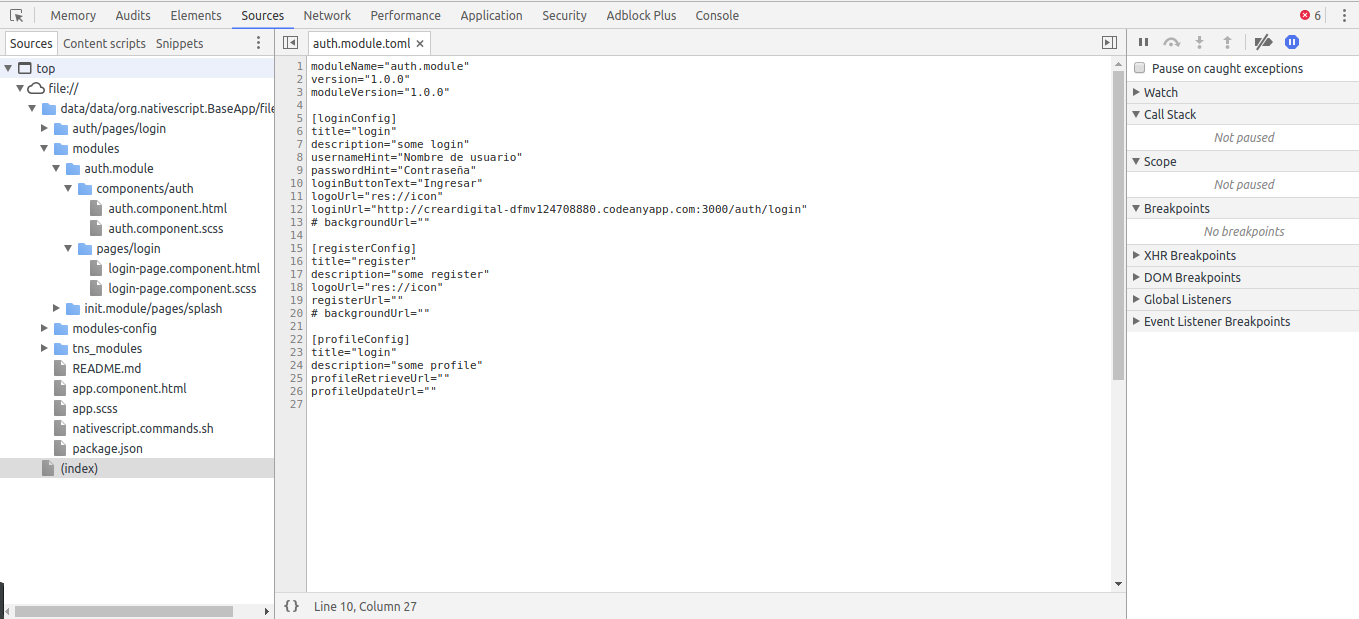Open README.md file

106,368
